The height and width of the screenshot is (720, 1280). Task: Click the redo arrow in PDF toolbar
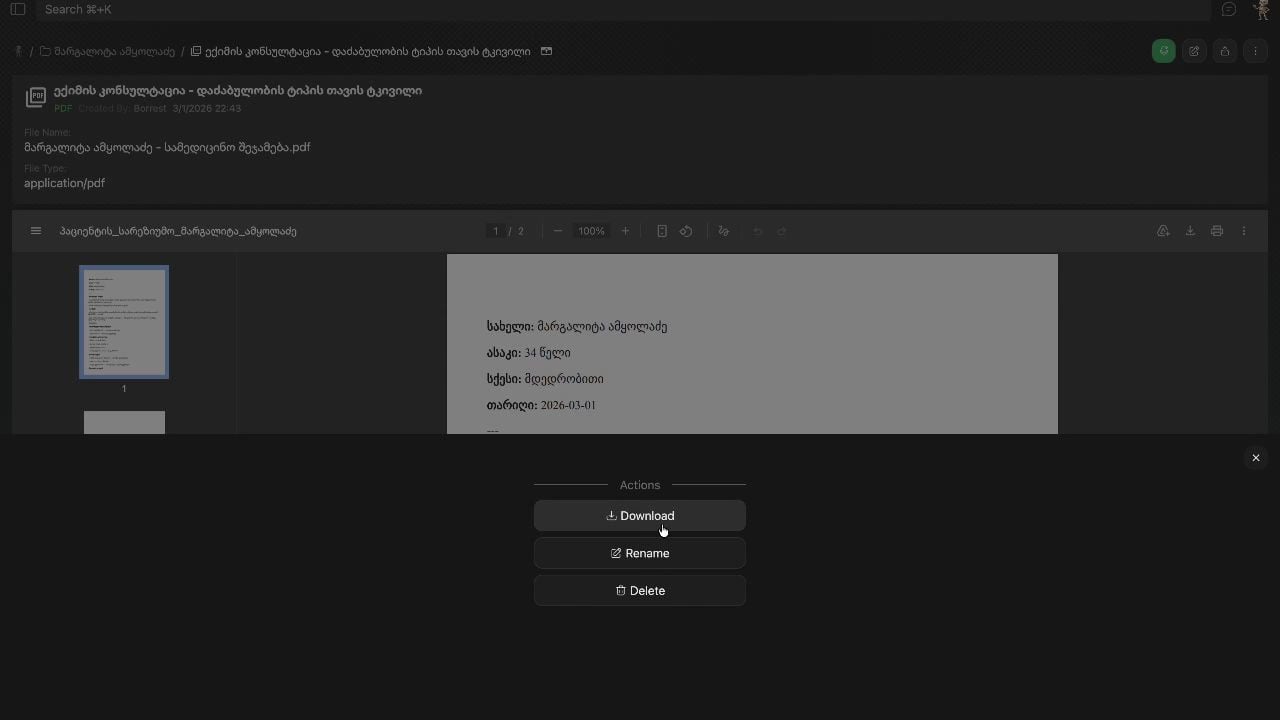click(782, 231)
